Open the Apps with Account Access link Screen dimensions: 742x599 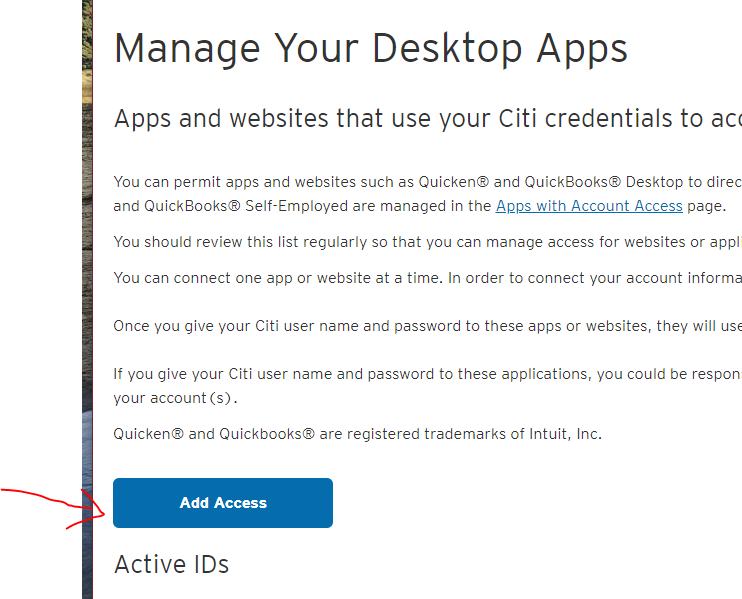(x=589, y=206)
